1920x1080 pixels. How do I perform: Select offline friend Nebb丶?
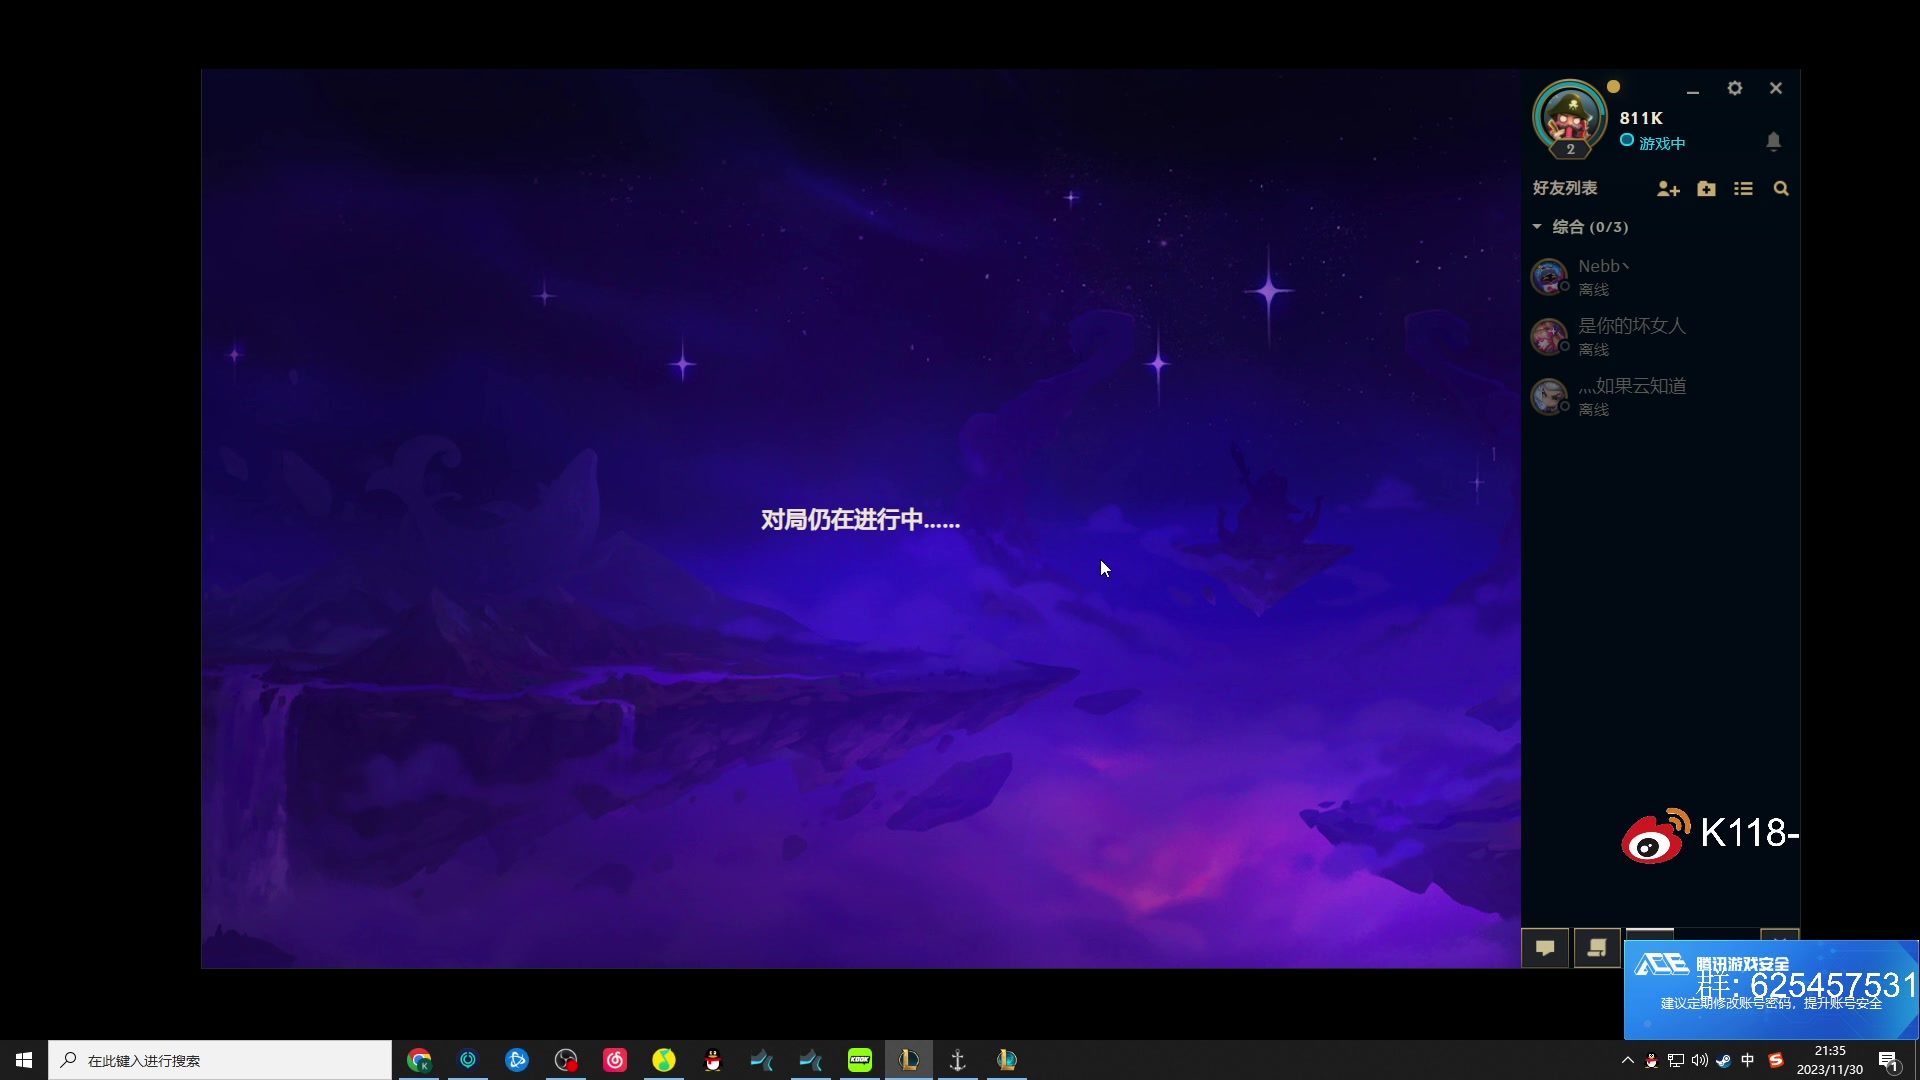(1660, 277)
